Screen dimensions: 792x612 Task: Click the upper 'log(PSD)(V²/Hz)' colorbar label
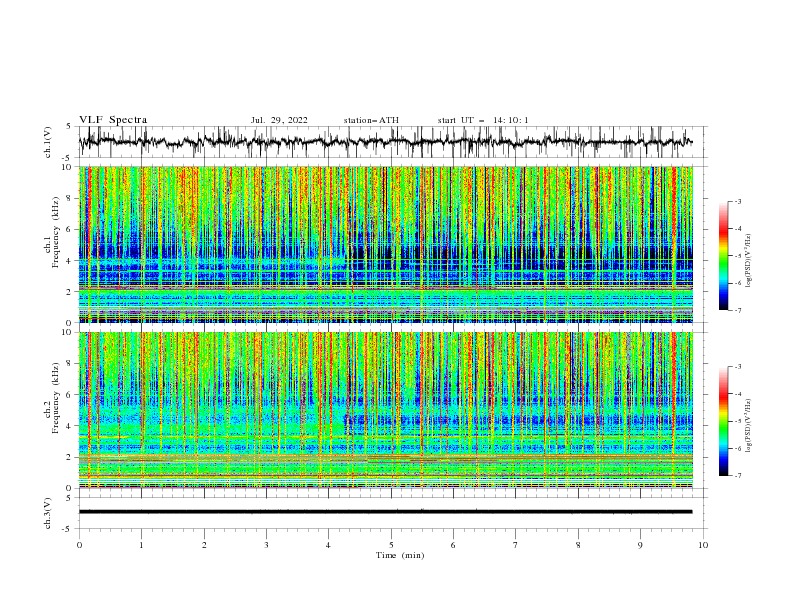point(748,261)
